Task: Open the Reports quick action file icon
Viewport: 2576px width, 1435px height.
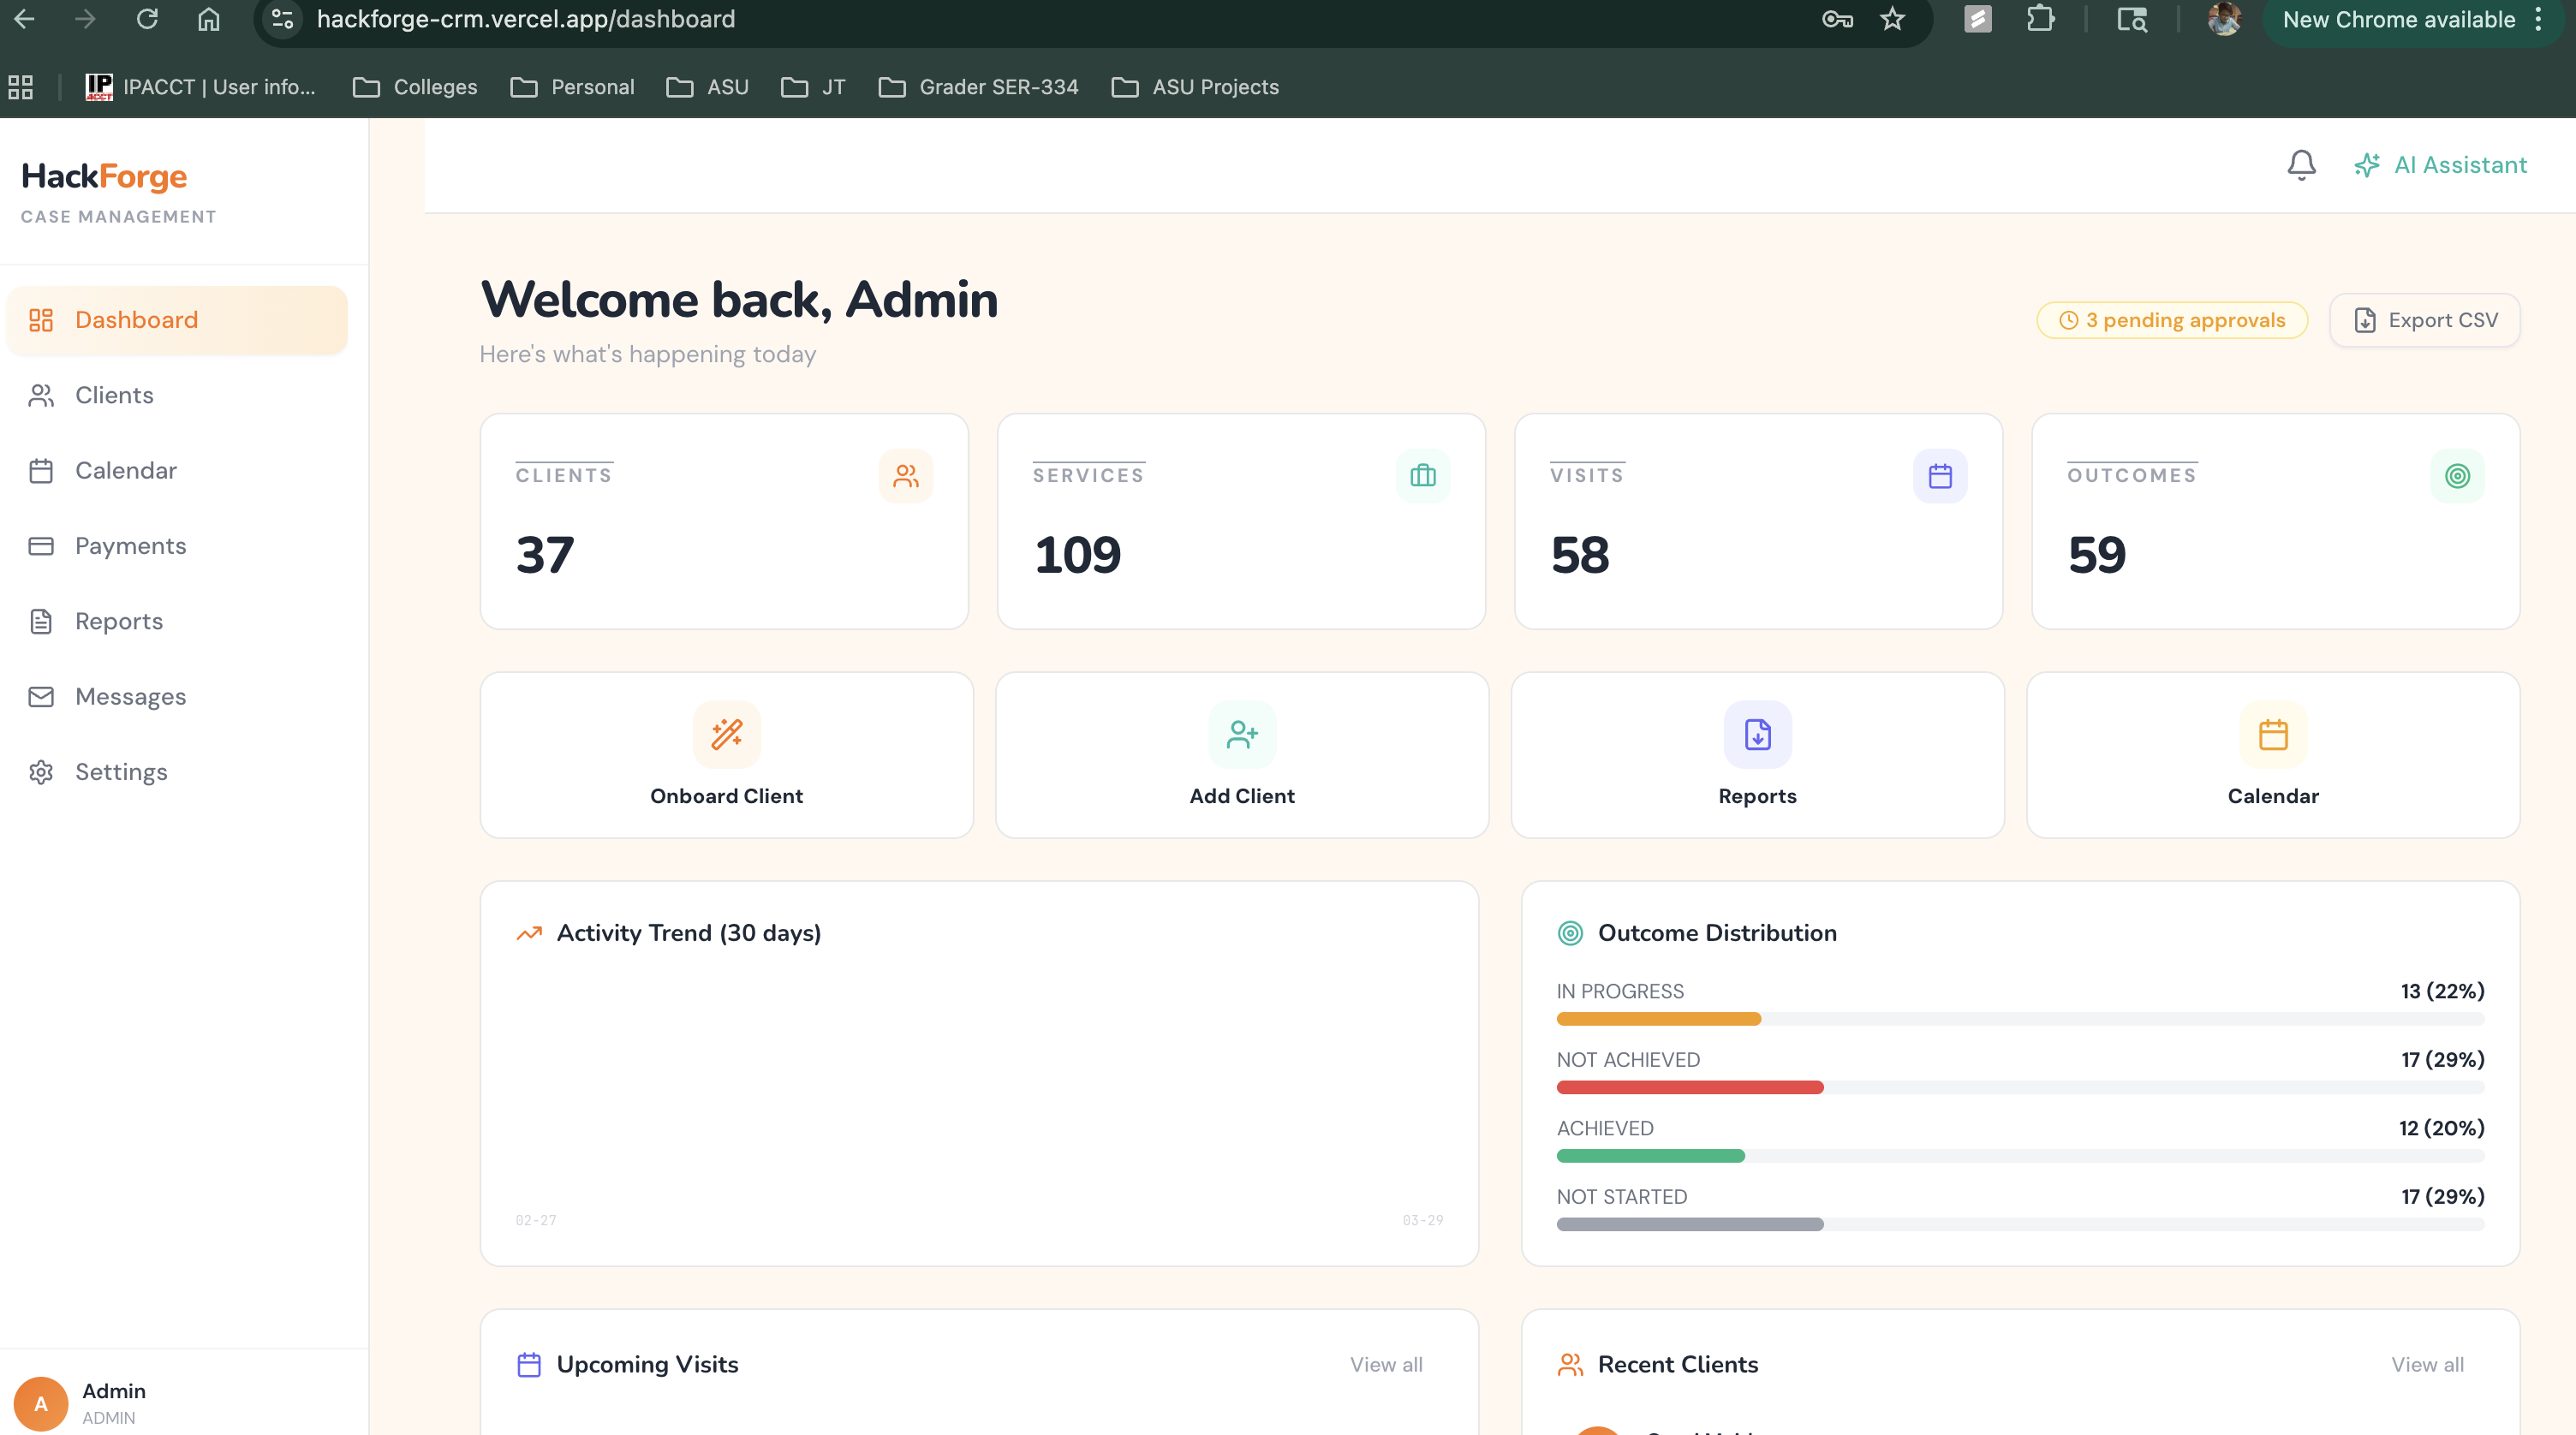Action: [x=1757, y=734]
